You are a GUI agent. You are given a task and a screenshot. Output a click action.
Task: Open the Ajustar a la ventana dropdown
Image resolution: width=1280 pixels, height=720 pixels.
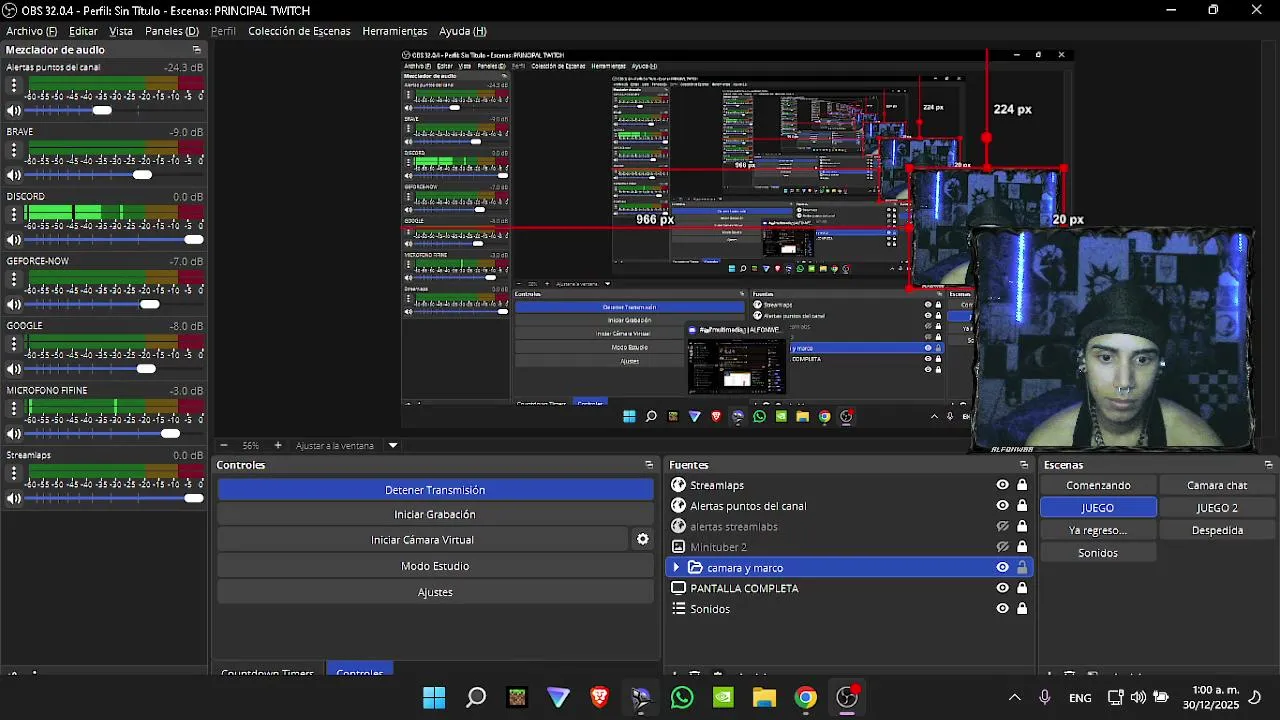point(393,446)
